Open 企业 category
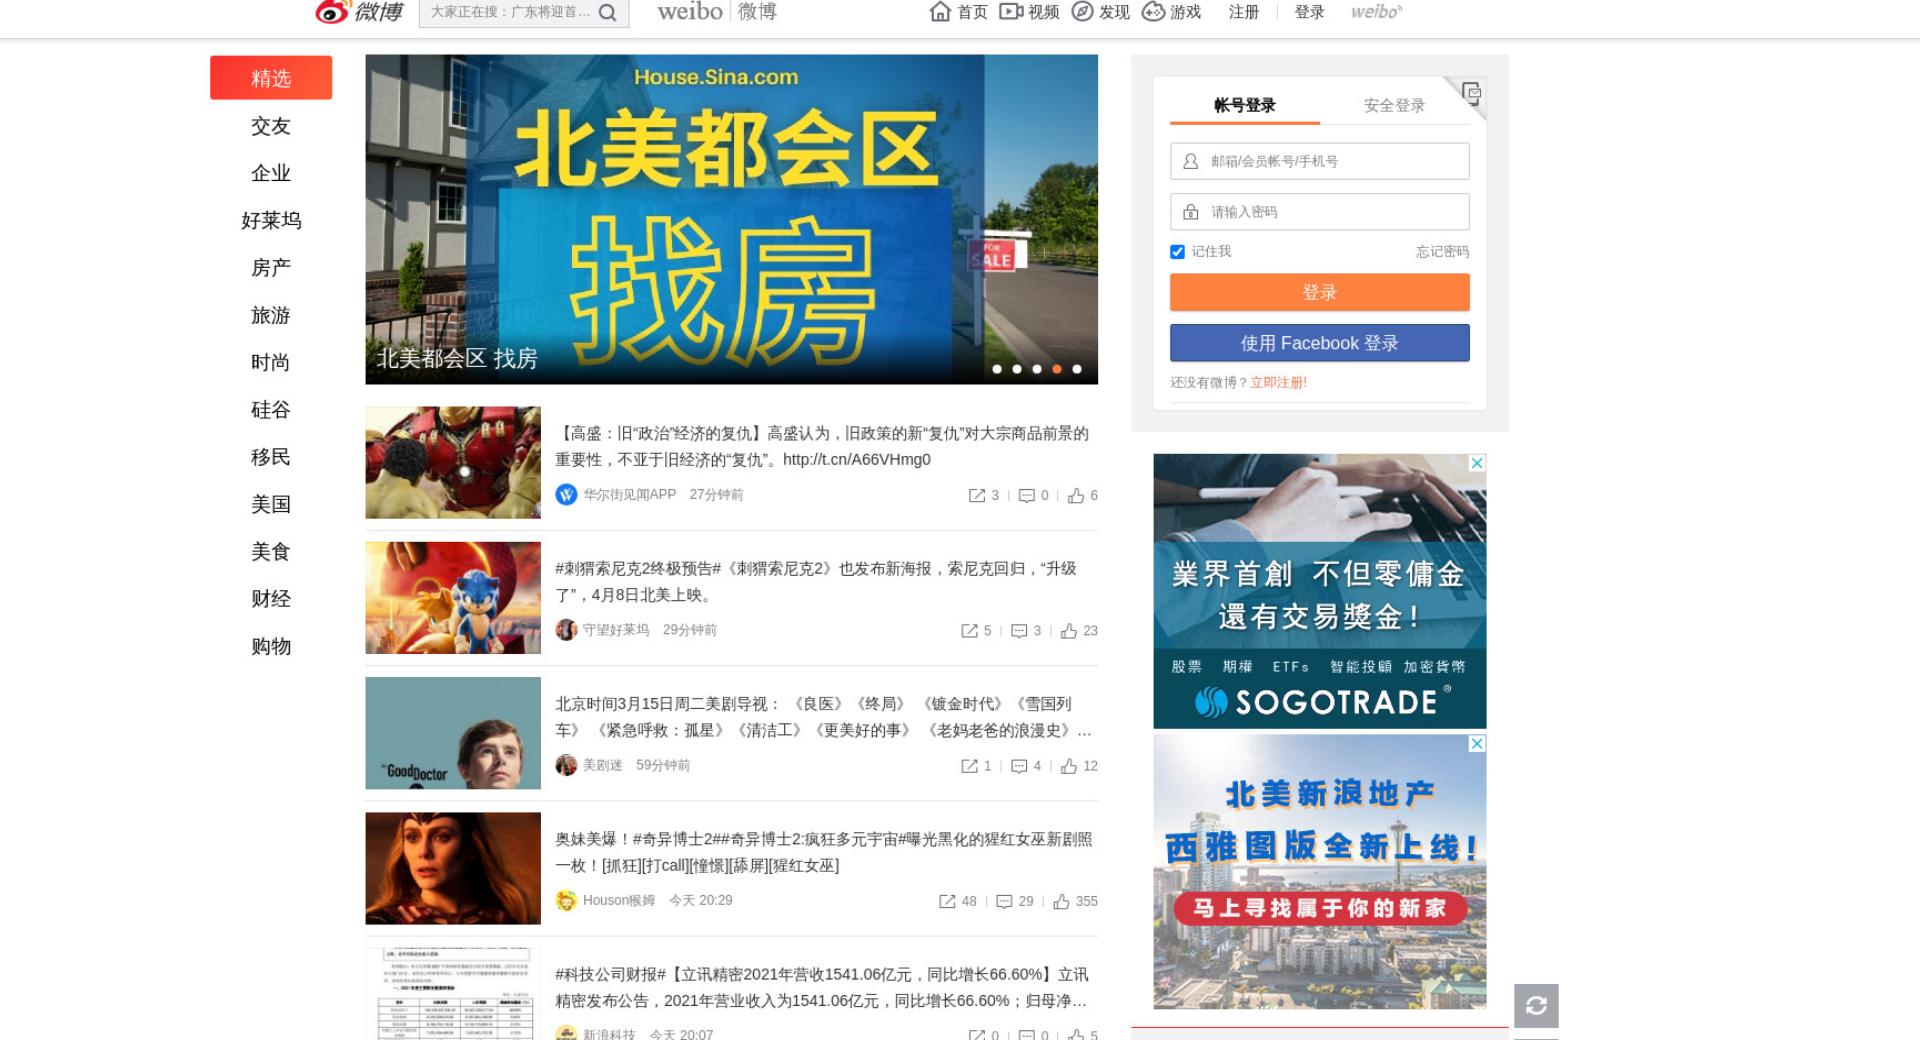Screen dimensions: 1920x1040 coord(271,173)
